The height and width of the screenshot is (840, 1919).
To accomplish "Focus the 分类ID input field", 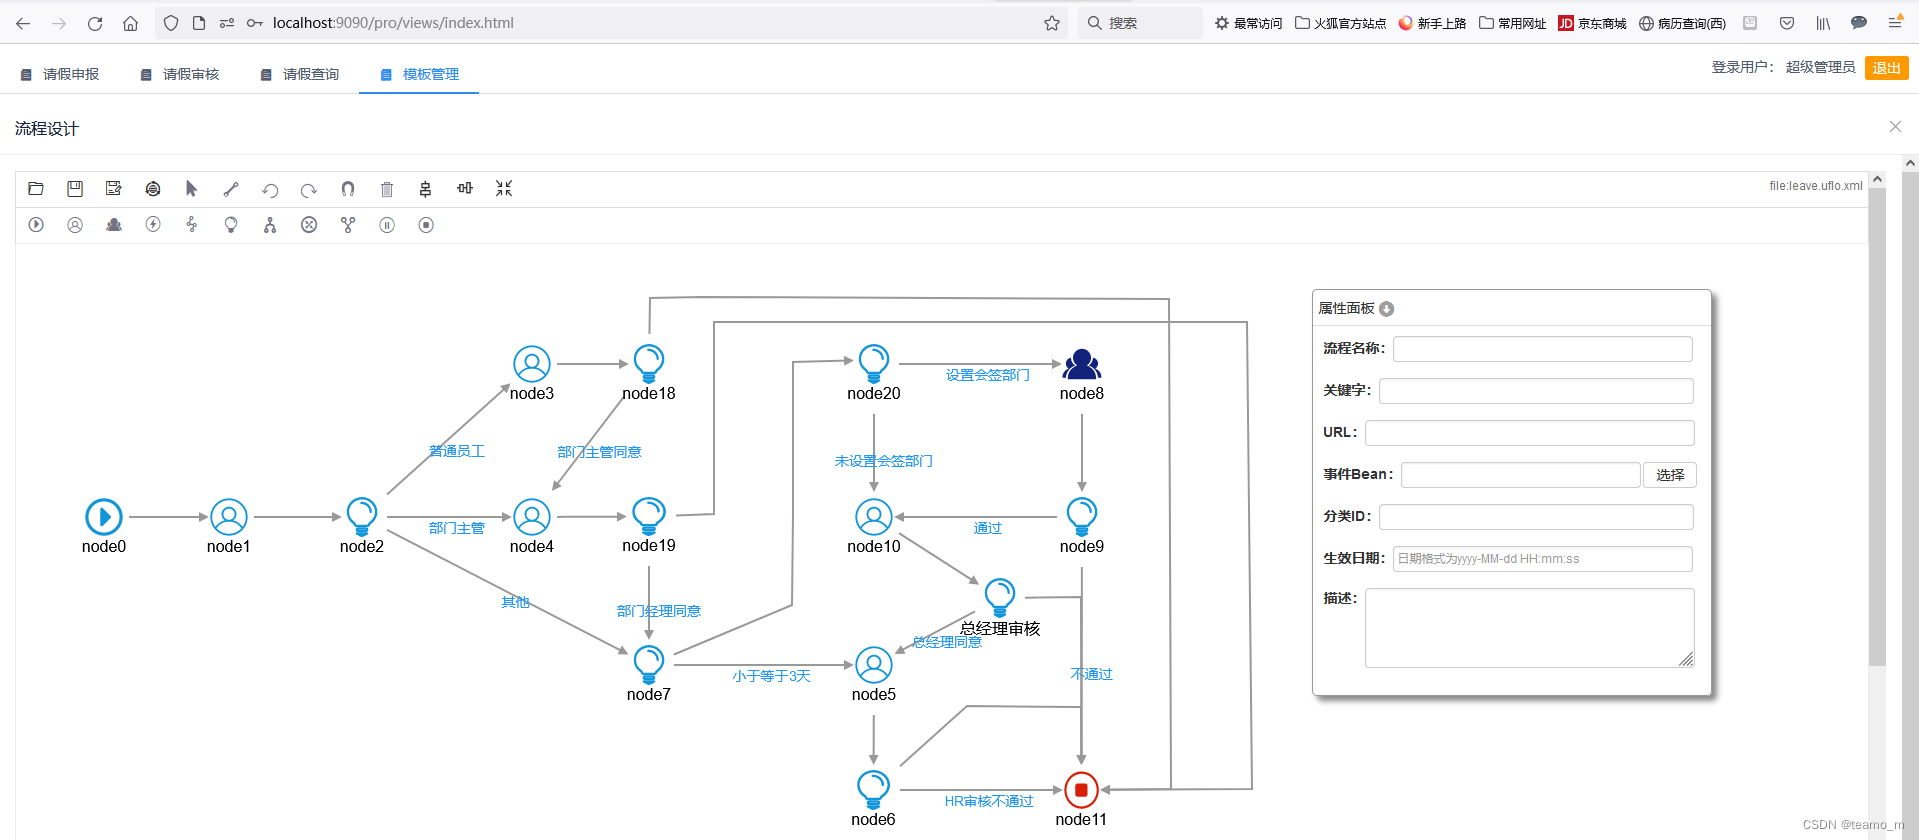I will pos(1536,517).
